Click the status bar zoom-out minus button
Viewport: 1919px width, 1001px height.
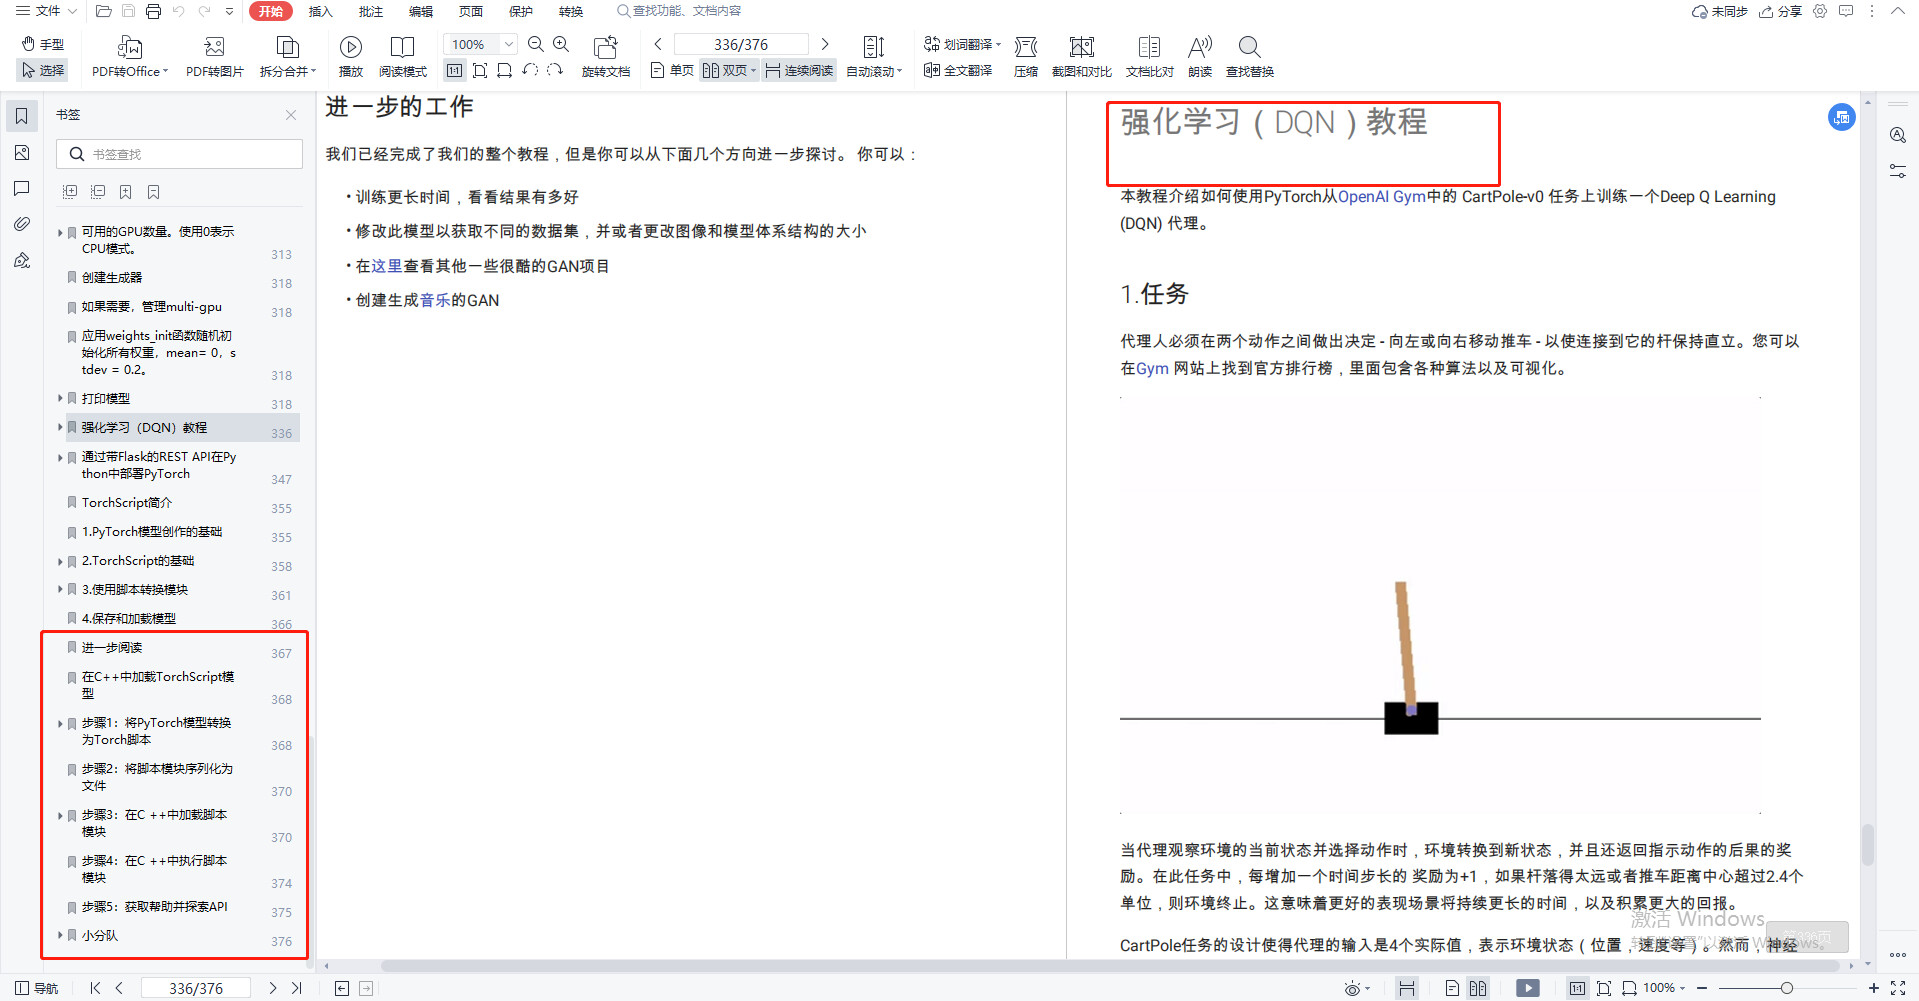point(1701,988)
